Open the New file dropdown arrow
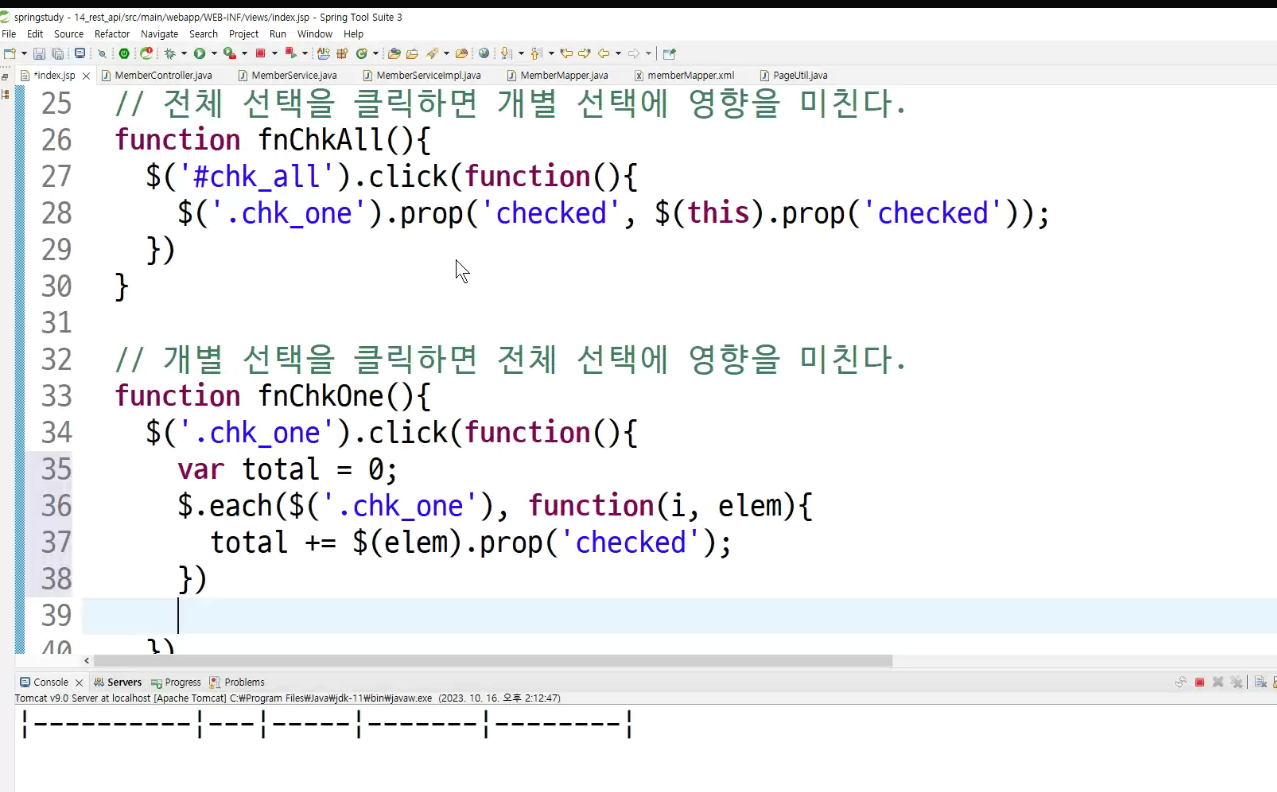 (x=24, y=53)
